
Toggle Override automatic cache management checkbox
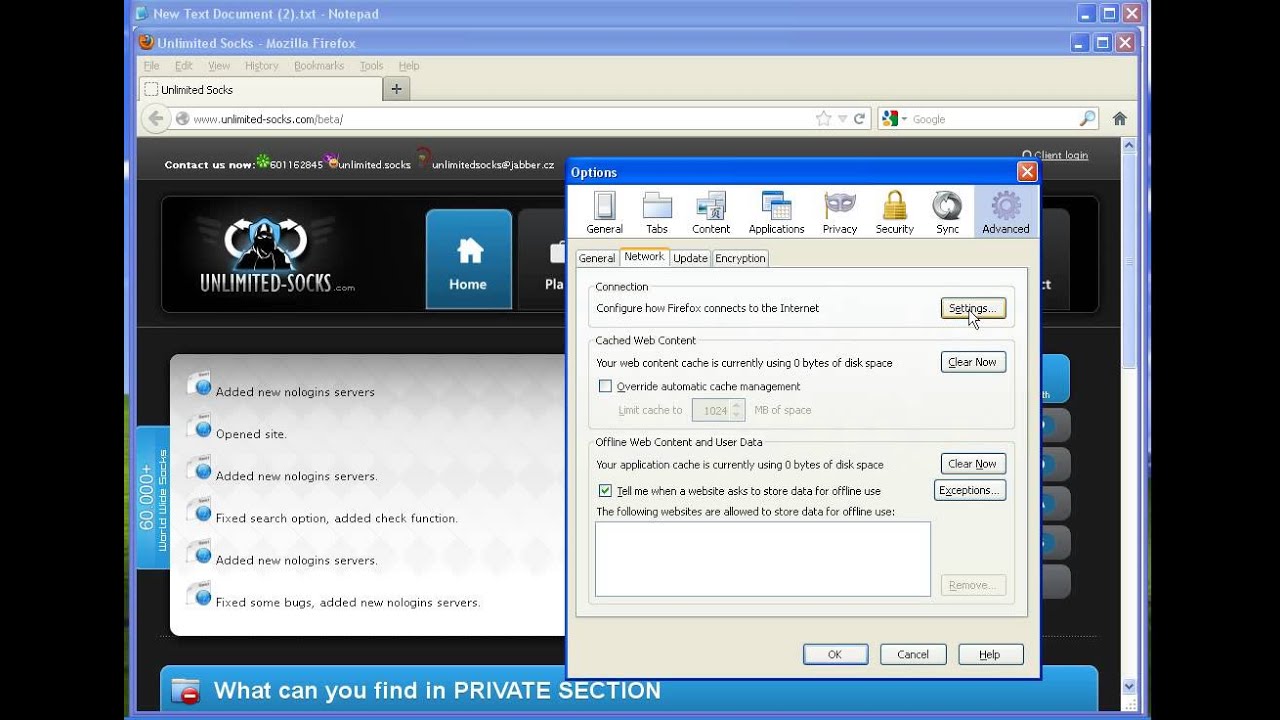pyautogui.click(x=605, y=386)
